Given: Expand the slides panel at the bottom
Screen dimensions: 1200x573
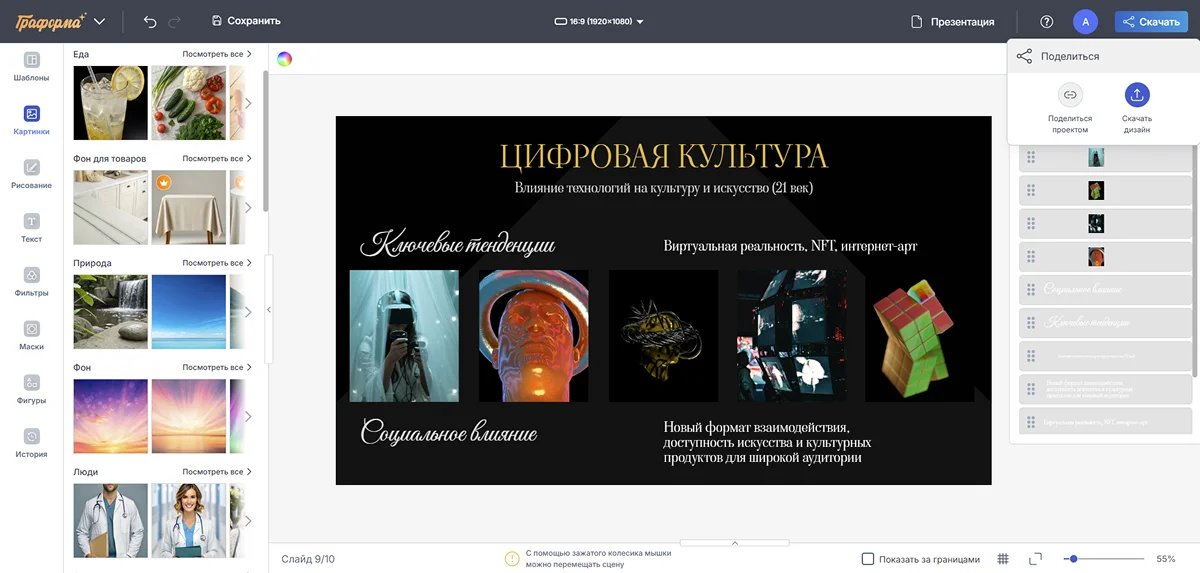Looking at the screenshot, I should point(734,543).
